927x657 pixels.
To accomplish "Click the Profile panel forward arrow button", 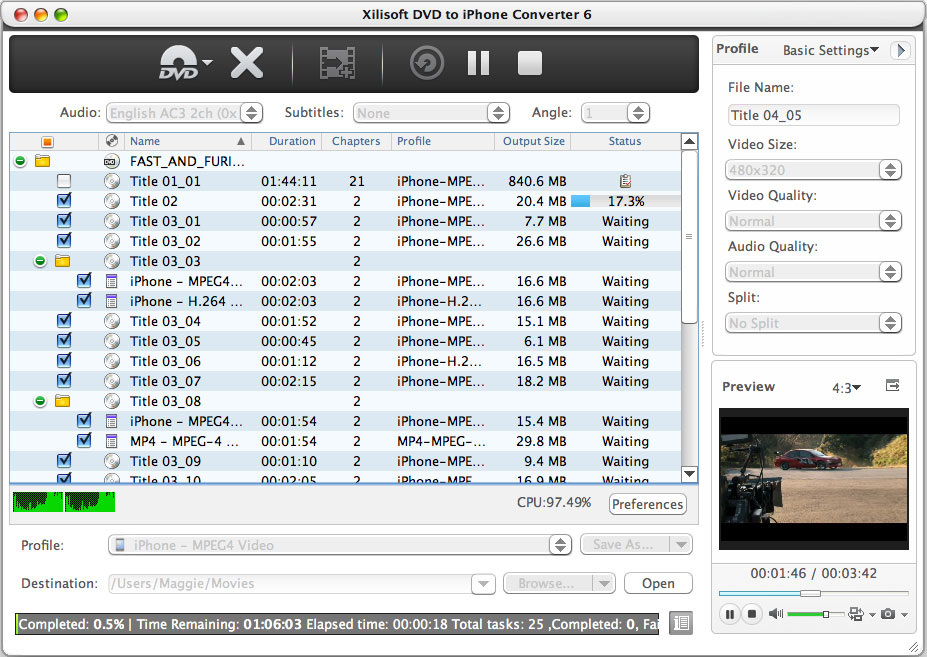I will 900,50.
